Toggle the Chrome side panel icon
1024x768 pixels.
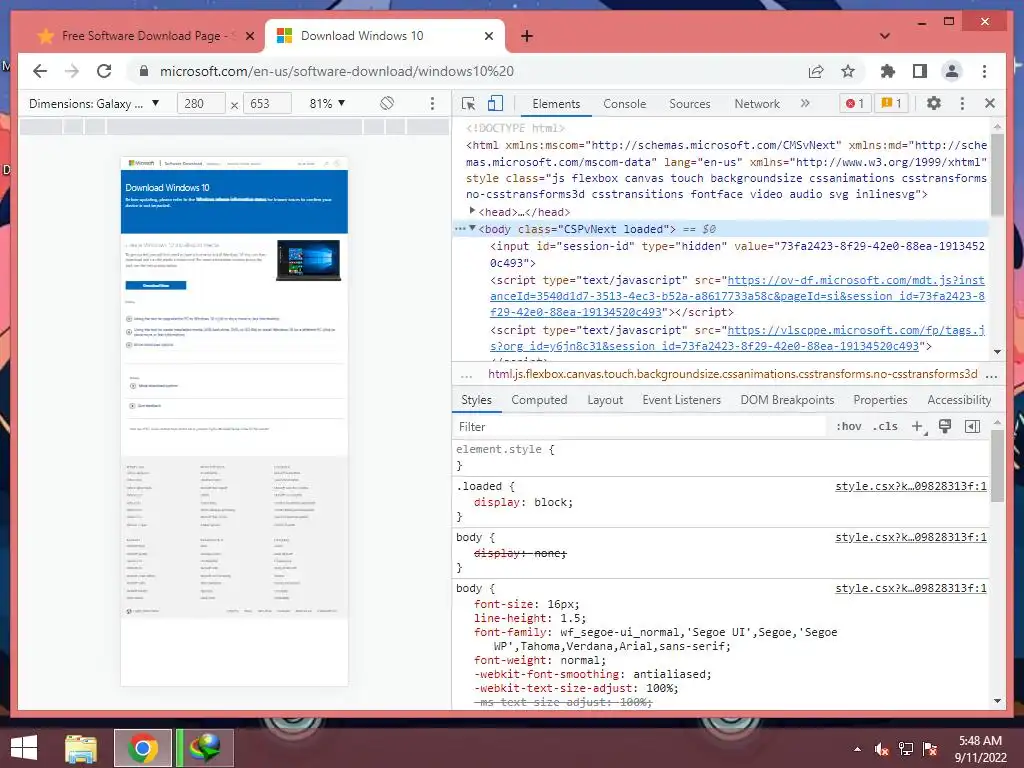click(920, 71)
